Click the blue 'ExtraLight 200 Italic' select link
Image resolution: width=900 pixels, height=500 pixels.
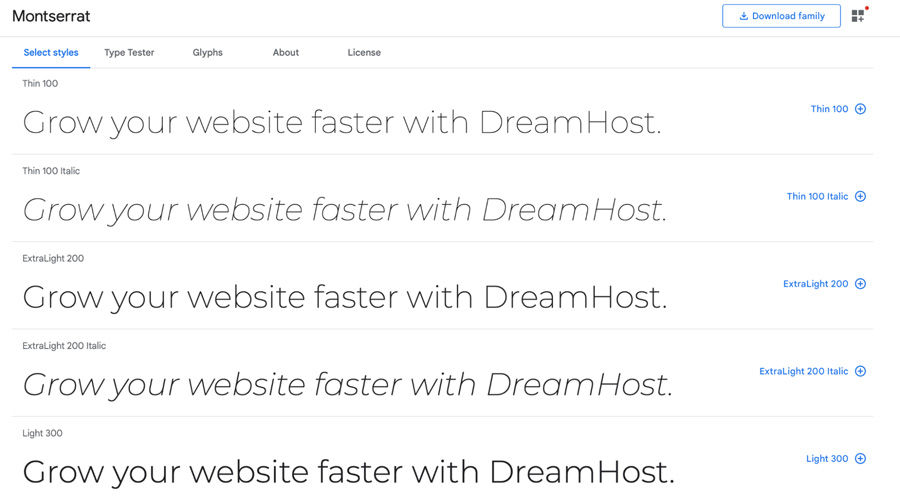[x=804, y=371]
